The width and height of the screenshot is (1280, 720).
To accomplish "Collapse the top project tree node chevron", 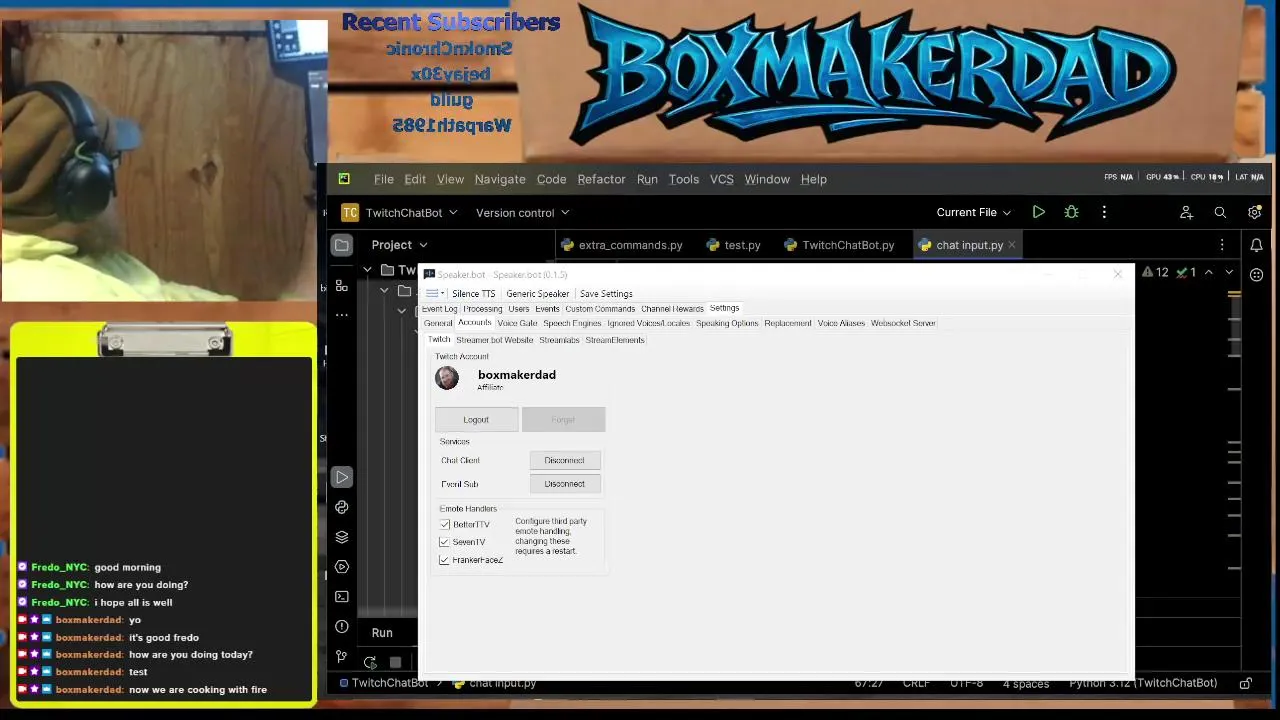I will tap(368, 270).
